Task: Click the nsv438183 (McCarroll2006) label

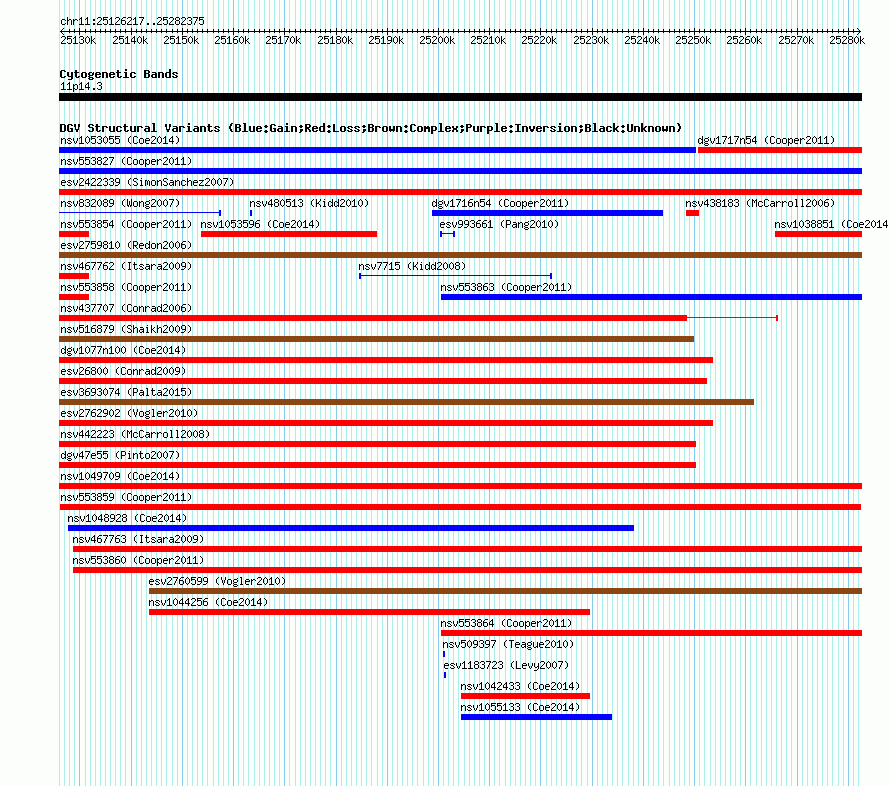Action: [x=760, y=203]
